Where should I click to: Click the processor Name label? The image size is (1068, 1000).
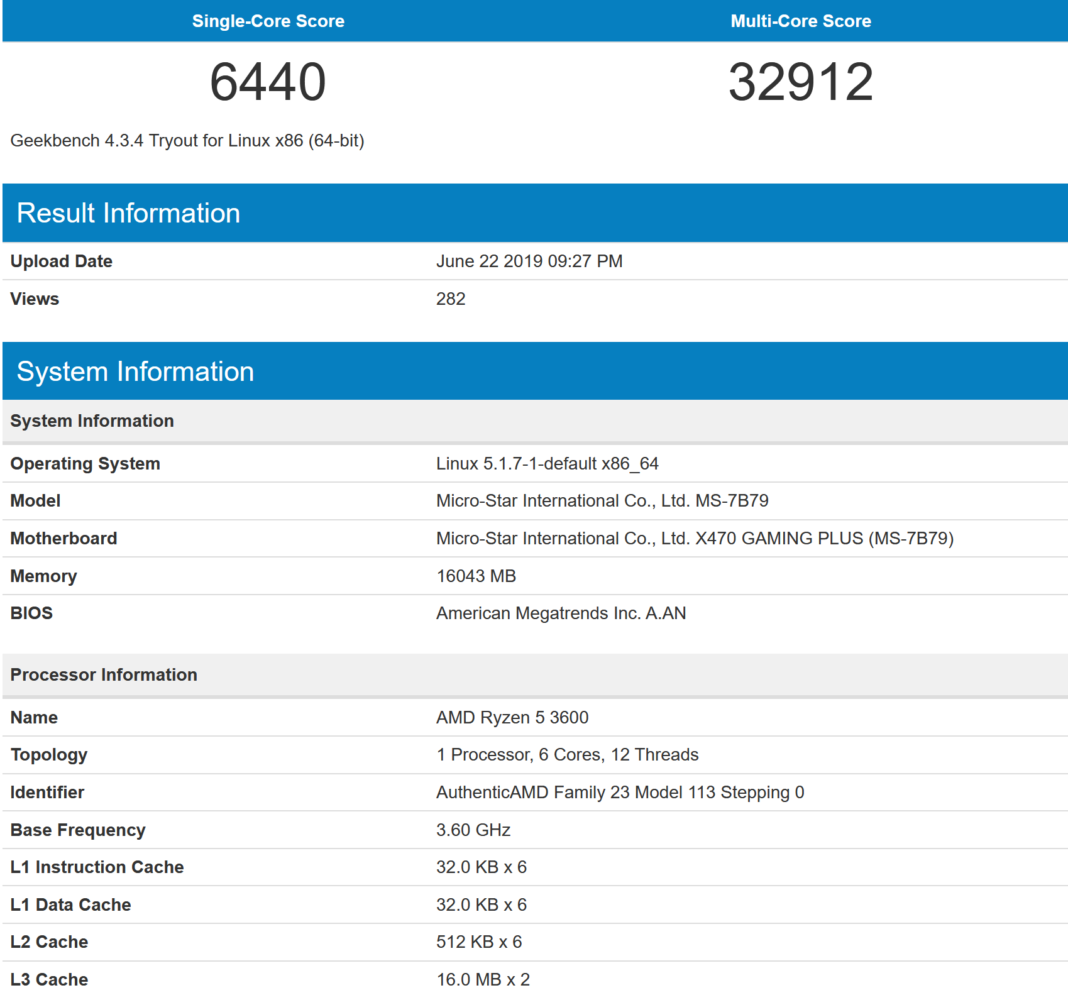pyautogui.click(x=34, y=717)
